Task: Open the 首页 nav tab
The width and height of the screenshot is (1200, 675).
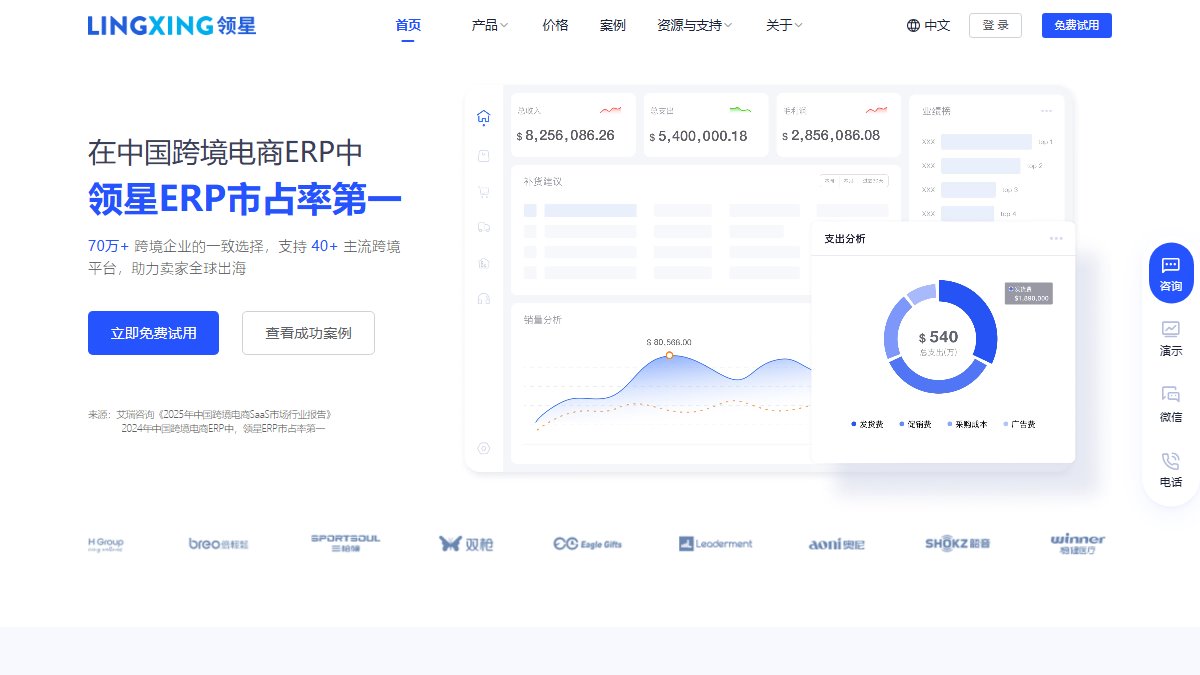Action: 408,25
